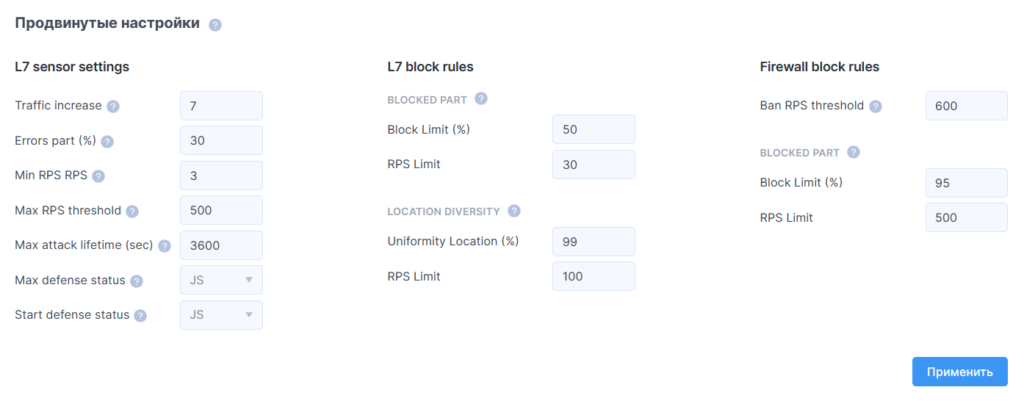Image resolution: width=1024 pixels, height=401 pixels.
Task: Click Location Diversity help icon
Action: pyautogui.click(x=514, y=211)
